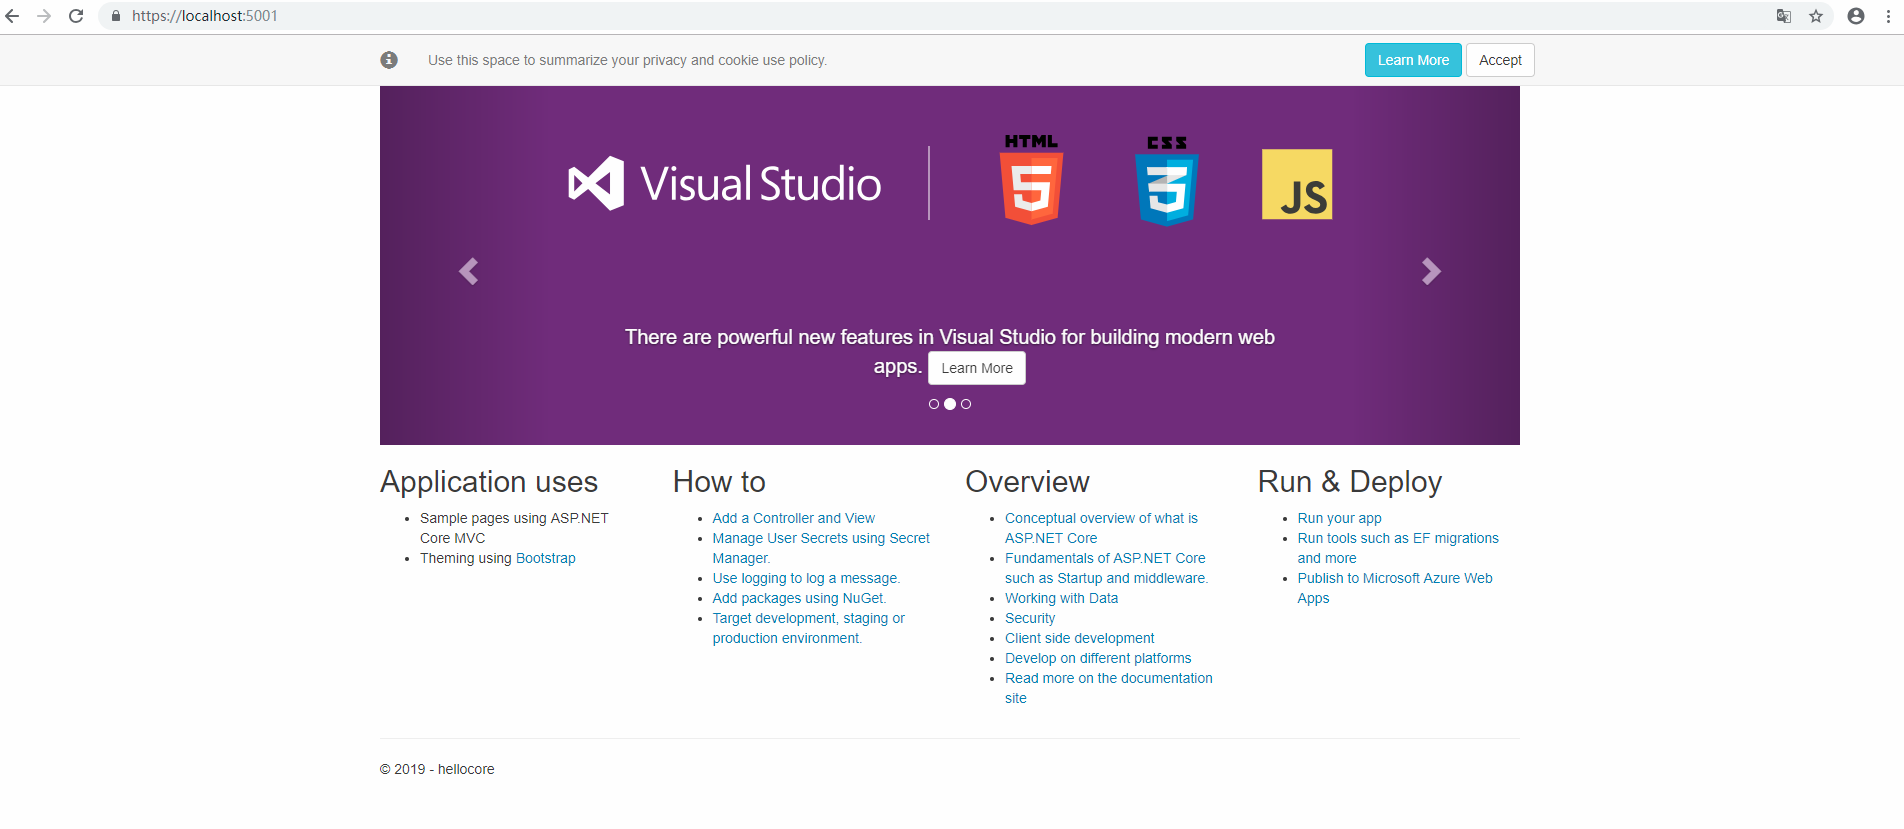This screenshot has height=829, width=1904.
Task: Click Learn More button in carousel
Action: [x=977, y=368]
